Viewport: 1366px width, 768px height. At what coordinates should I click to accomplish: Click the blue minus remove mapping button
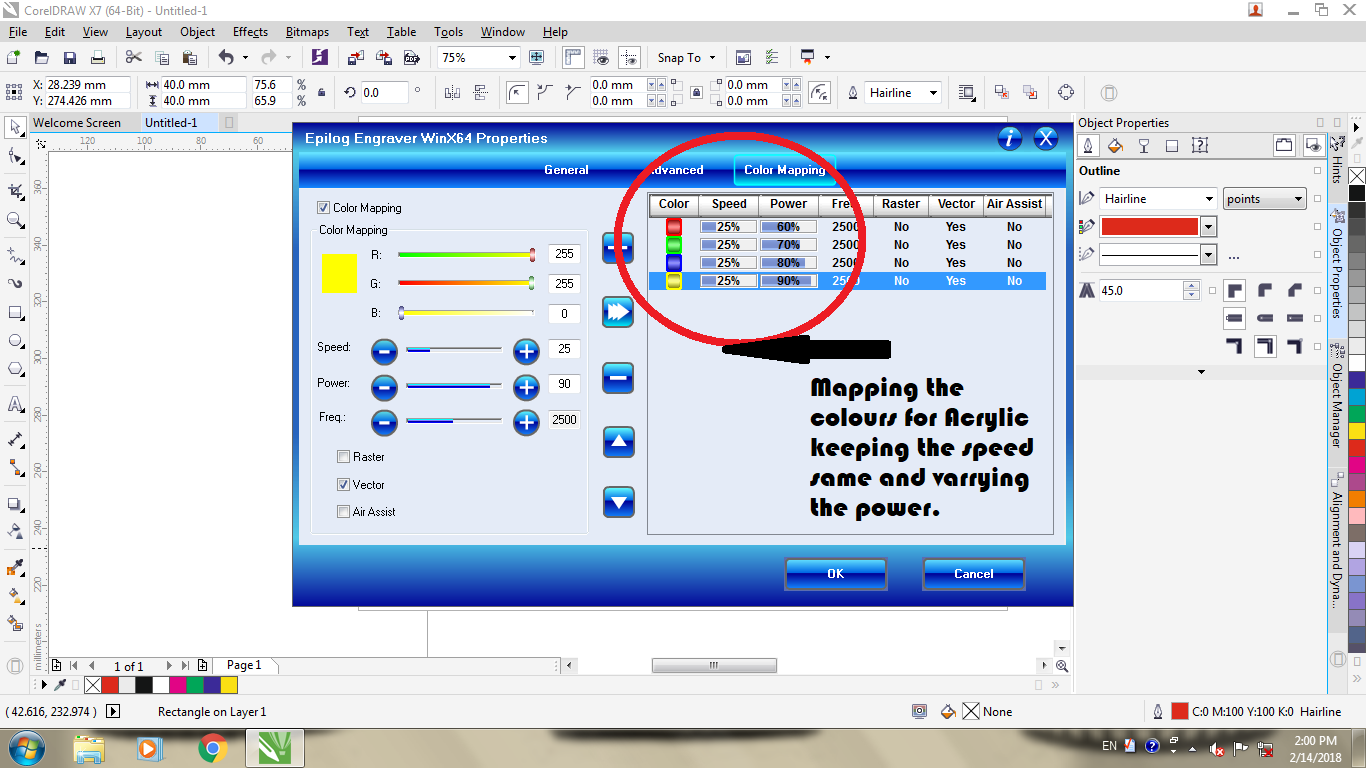[x=618, y=377]
